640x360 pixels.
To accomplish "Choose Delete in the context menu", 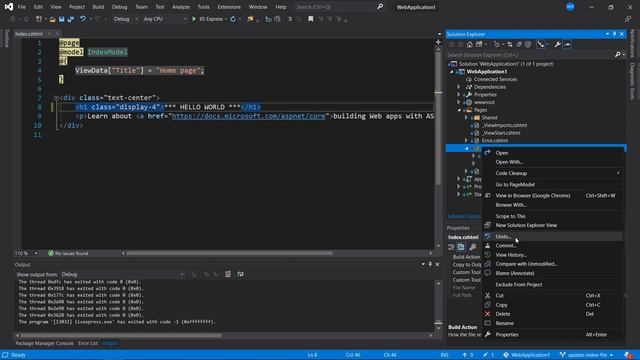I will pos(553,314).
